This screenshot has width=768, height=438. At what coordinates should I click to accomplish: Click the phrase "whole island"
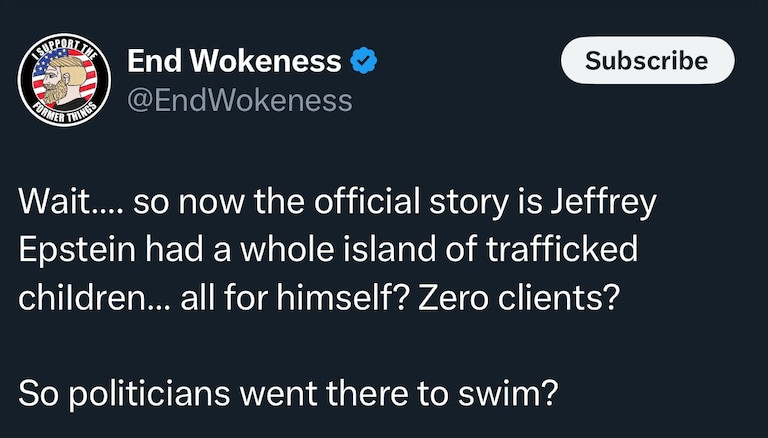point(328,250)
